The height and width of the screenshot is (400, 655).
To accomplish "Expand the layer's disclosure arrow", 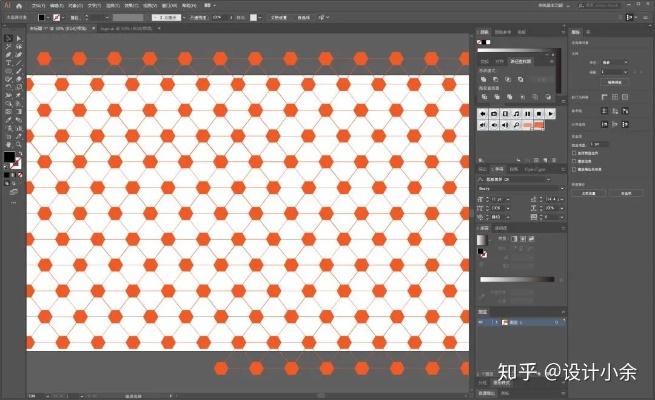I will point(496,322).
